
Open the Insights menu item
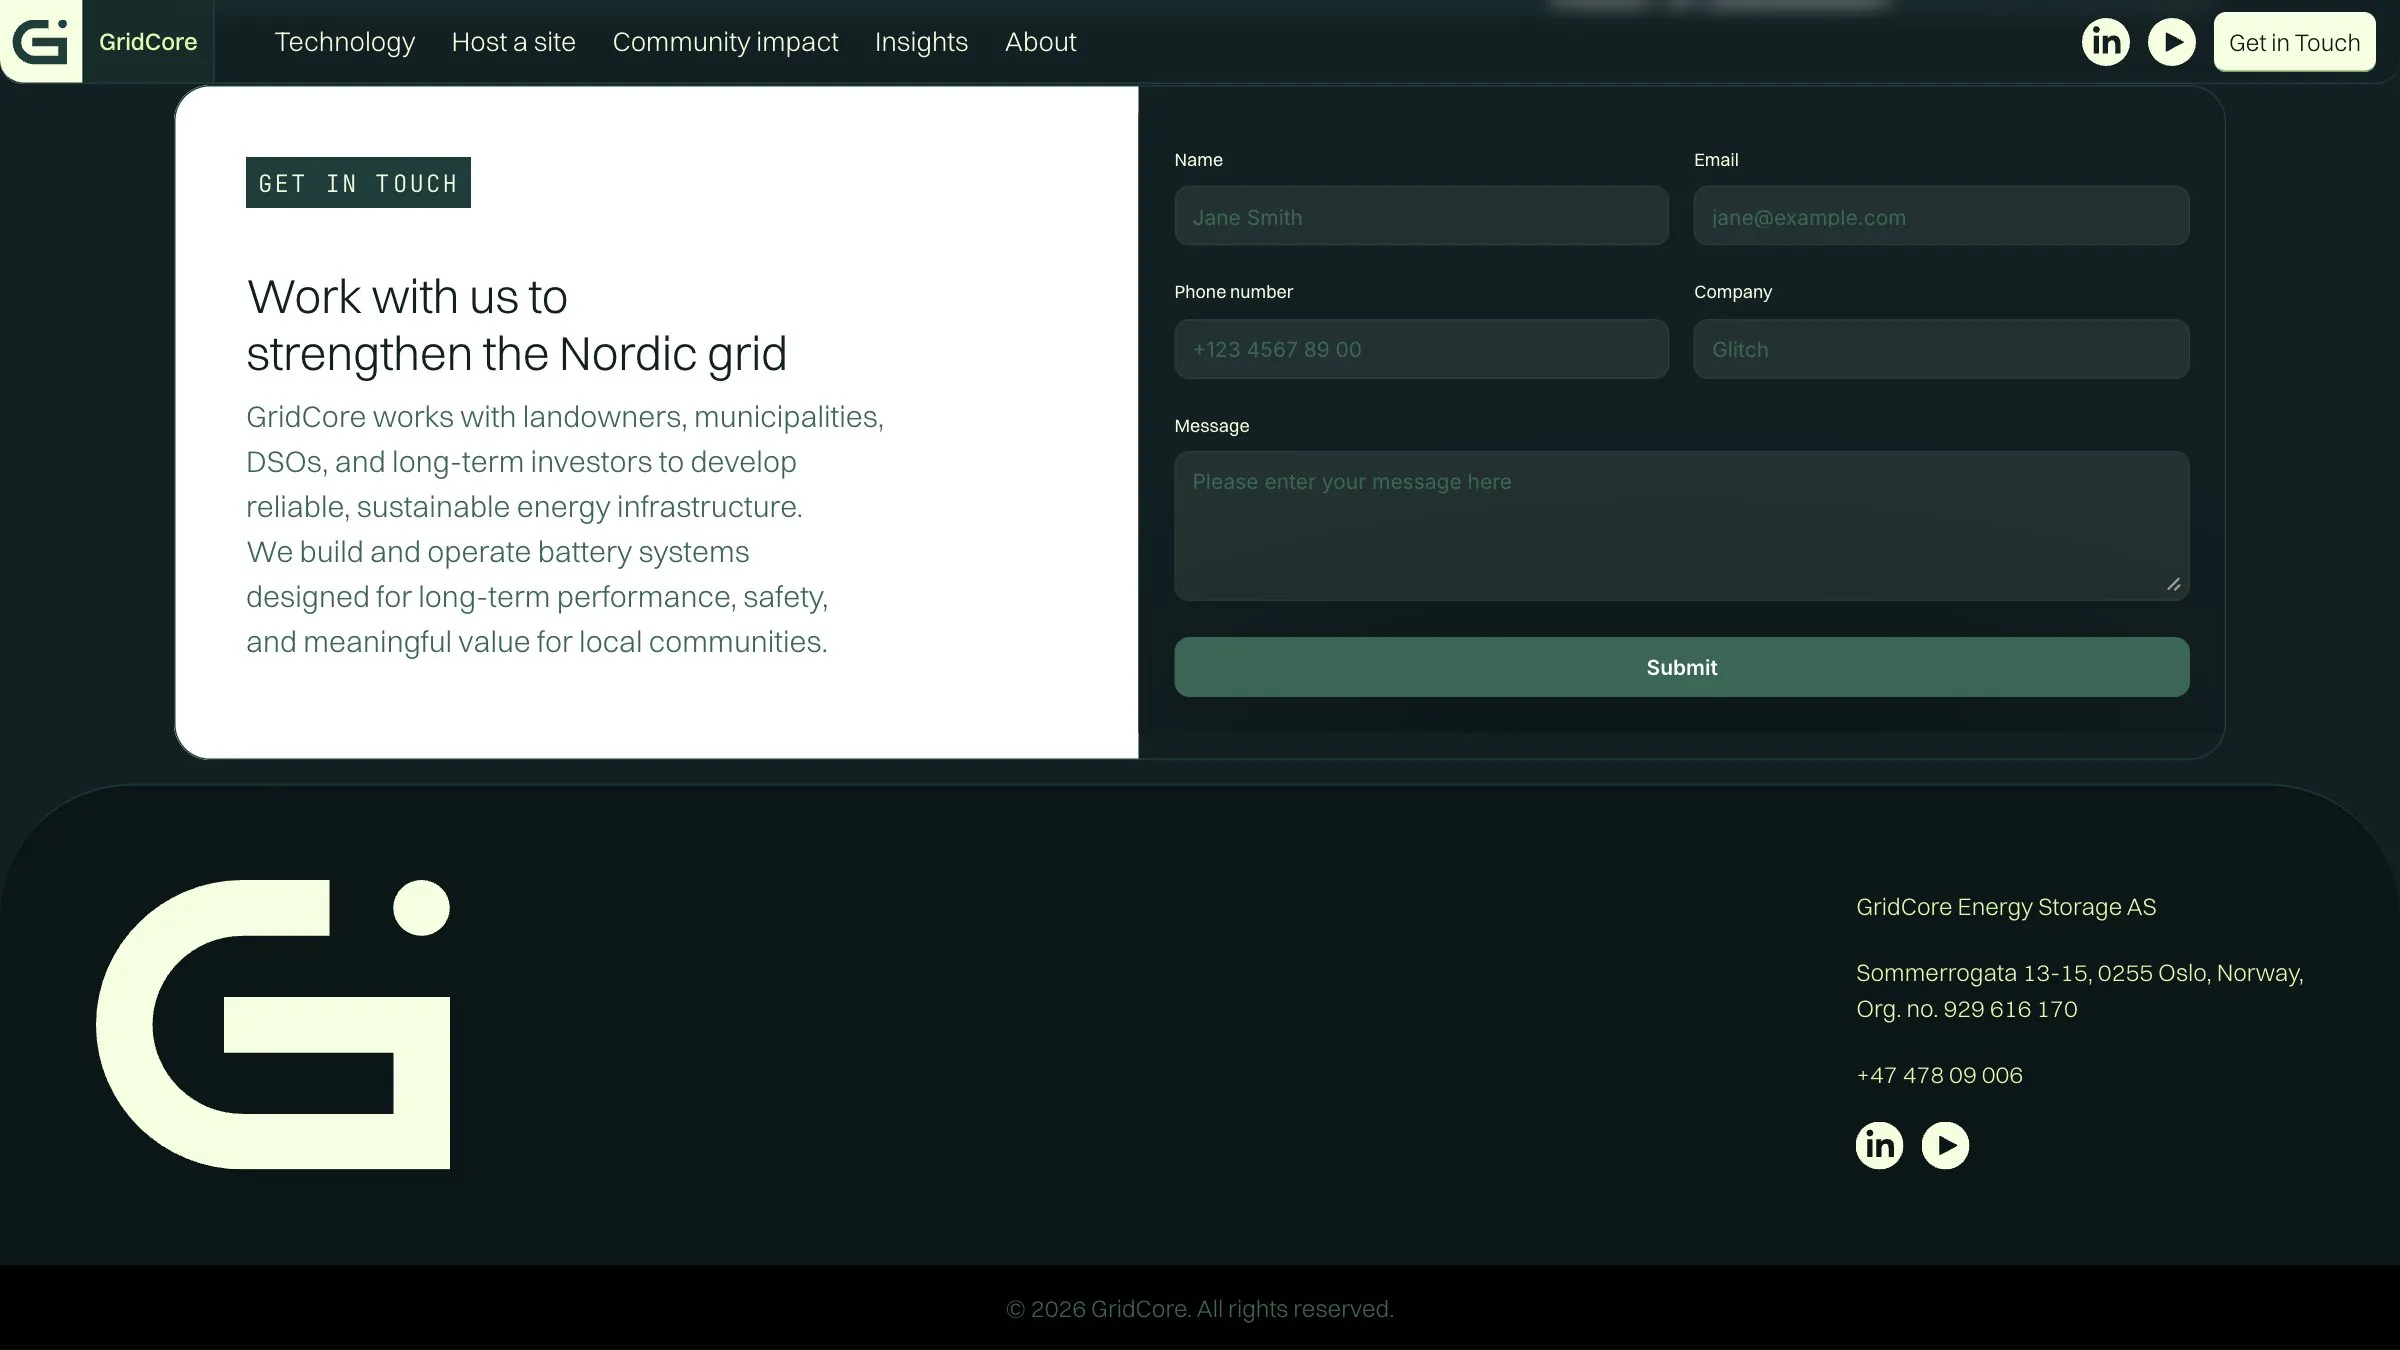[x=921, y=42]
